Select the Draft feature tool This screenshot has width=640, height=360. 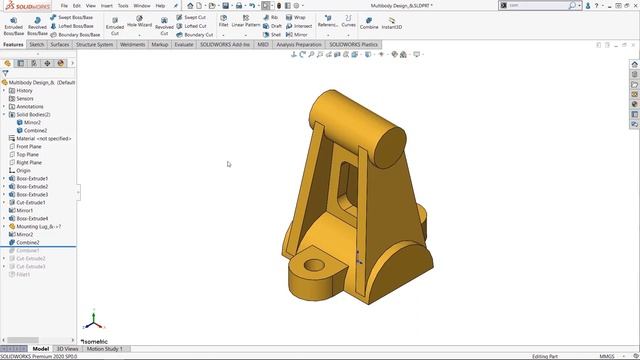click(x=272, y=26)
